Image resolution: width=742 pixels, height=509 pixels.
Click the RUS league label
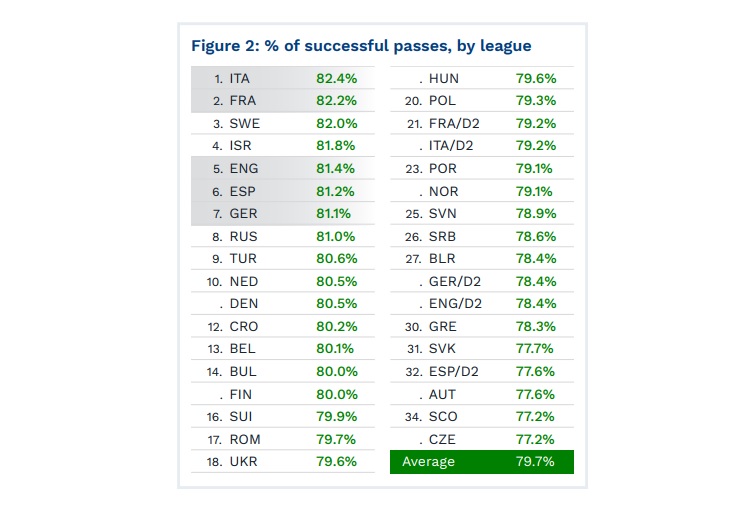tap(243, 236)
